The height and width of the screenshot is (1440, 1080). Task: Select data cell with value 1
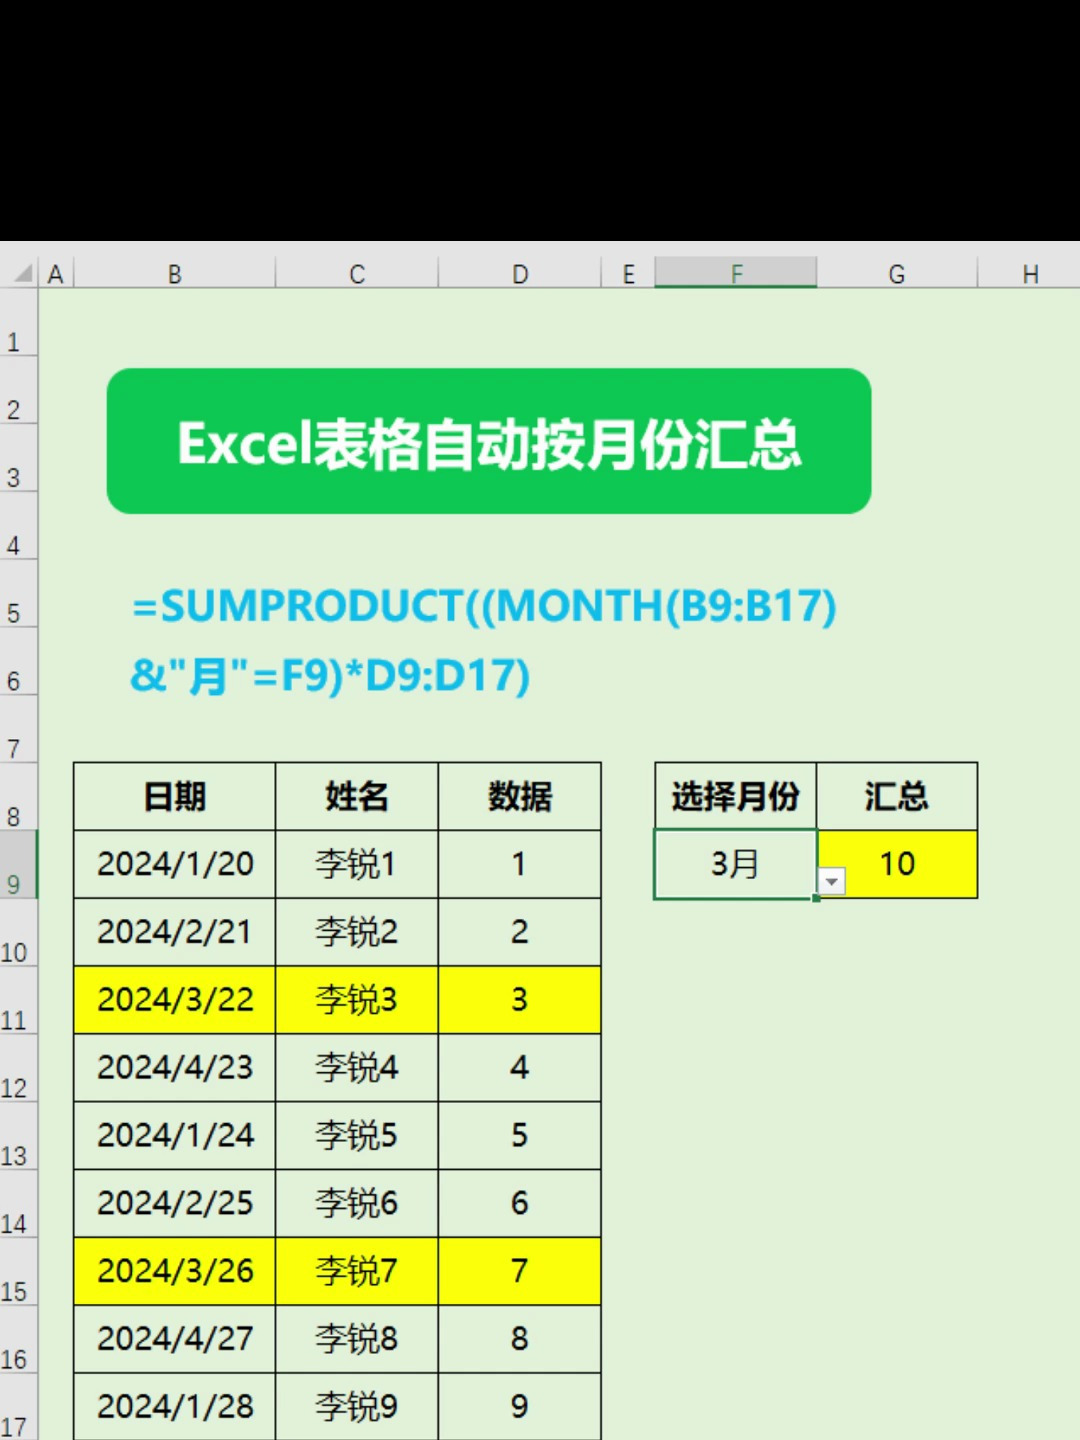point(520,864)
